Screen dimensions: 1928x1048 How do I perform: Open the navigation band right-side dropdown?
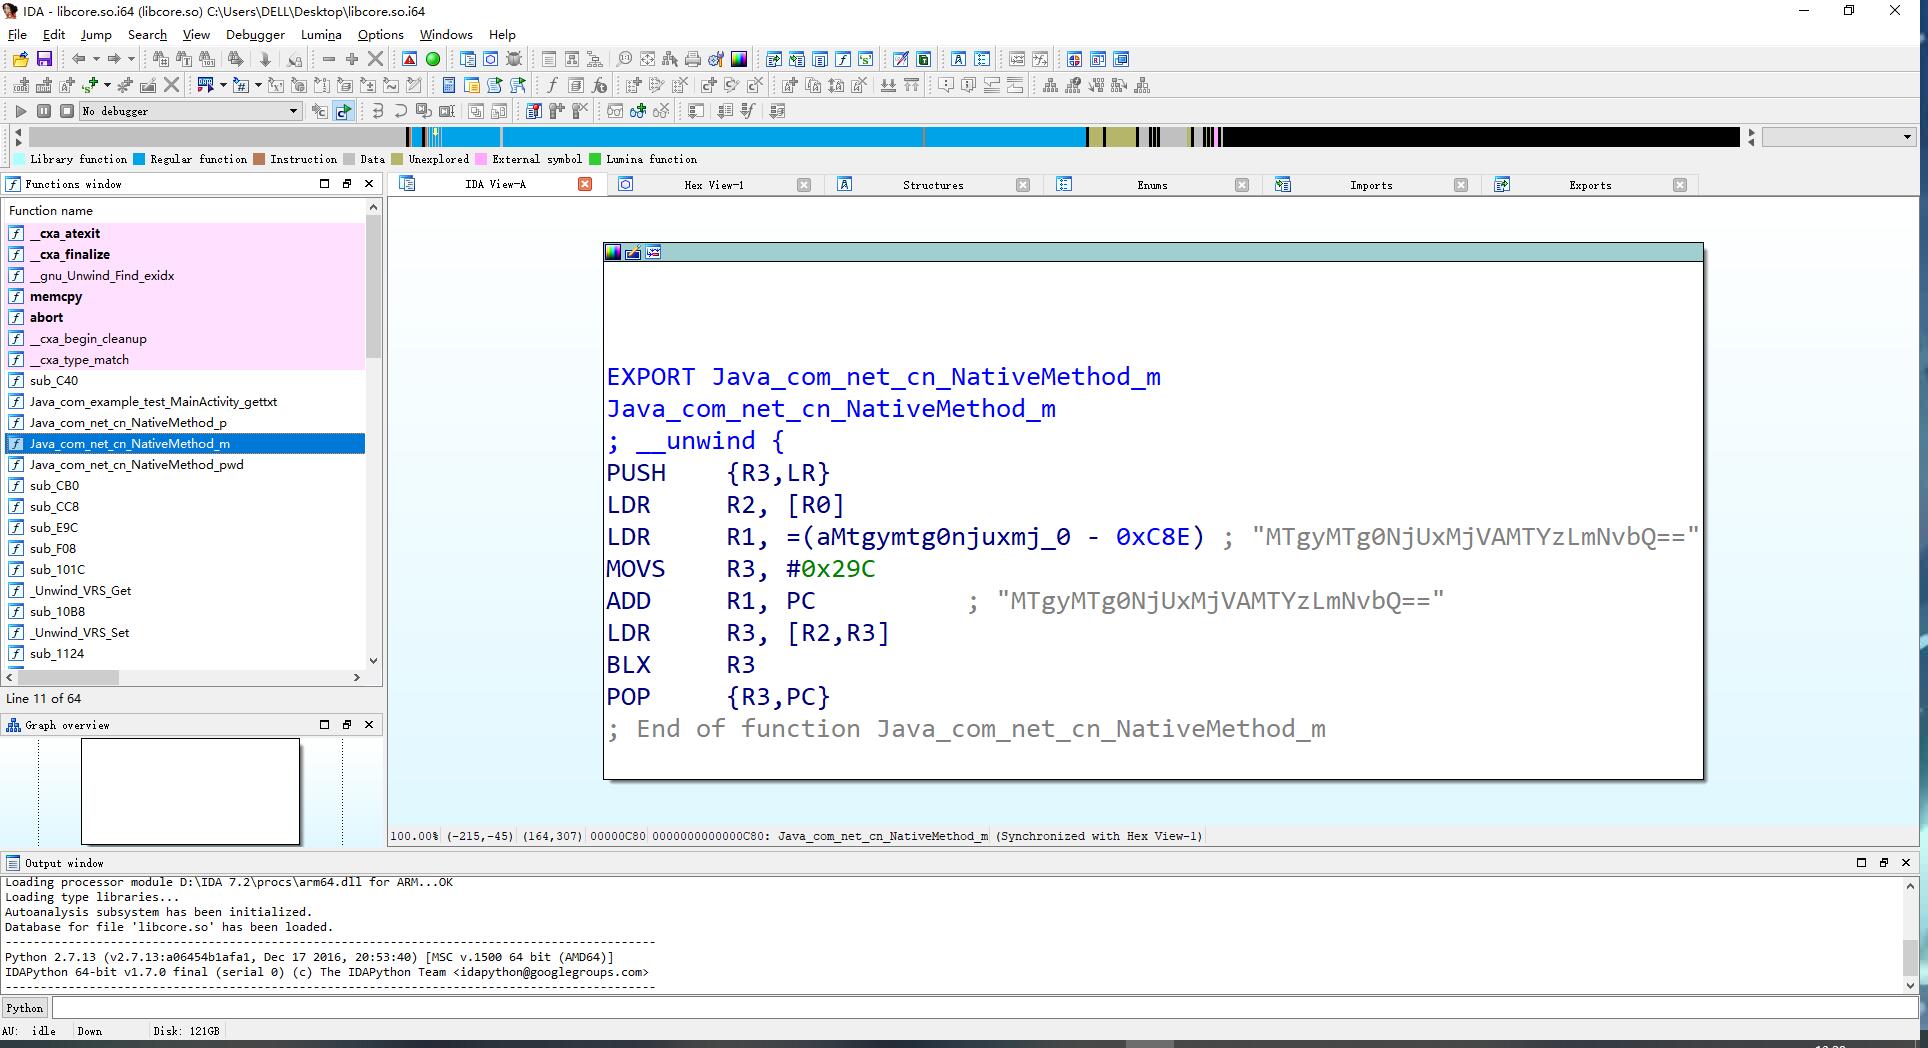(1838, 137)
